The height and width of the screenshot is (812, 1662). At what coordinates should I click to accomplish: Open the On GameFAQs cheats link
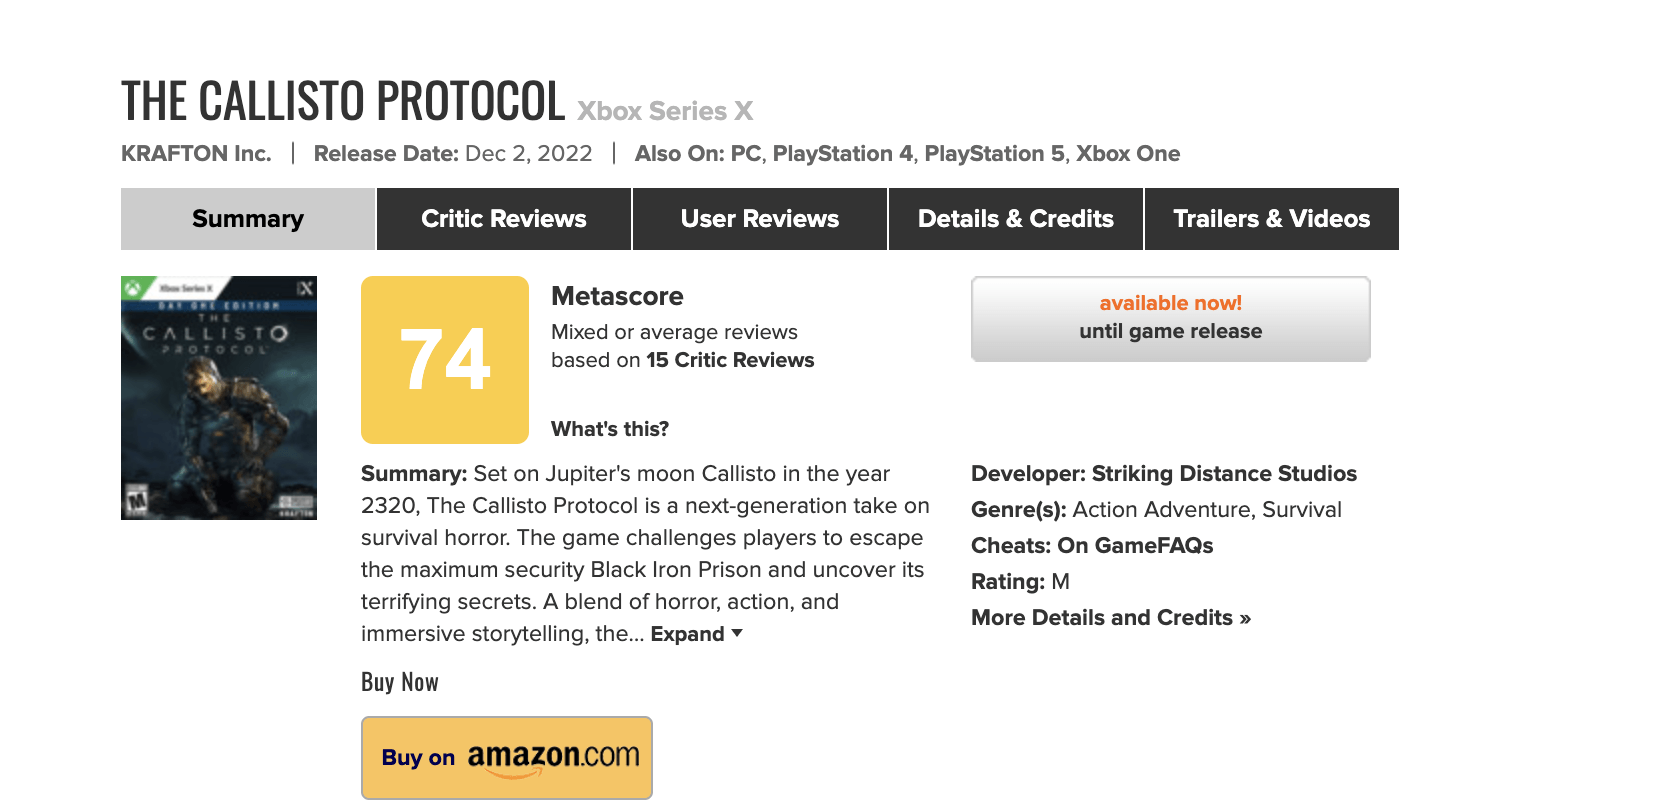pyautogui.click(x=1135, y=546)
